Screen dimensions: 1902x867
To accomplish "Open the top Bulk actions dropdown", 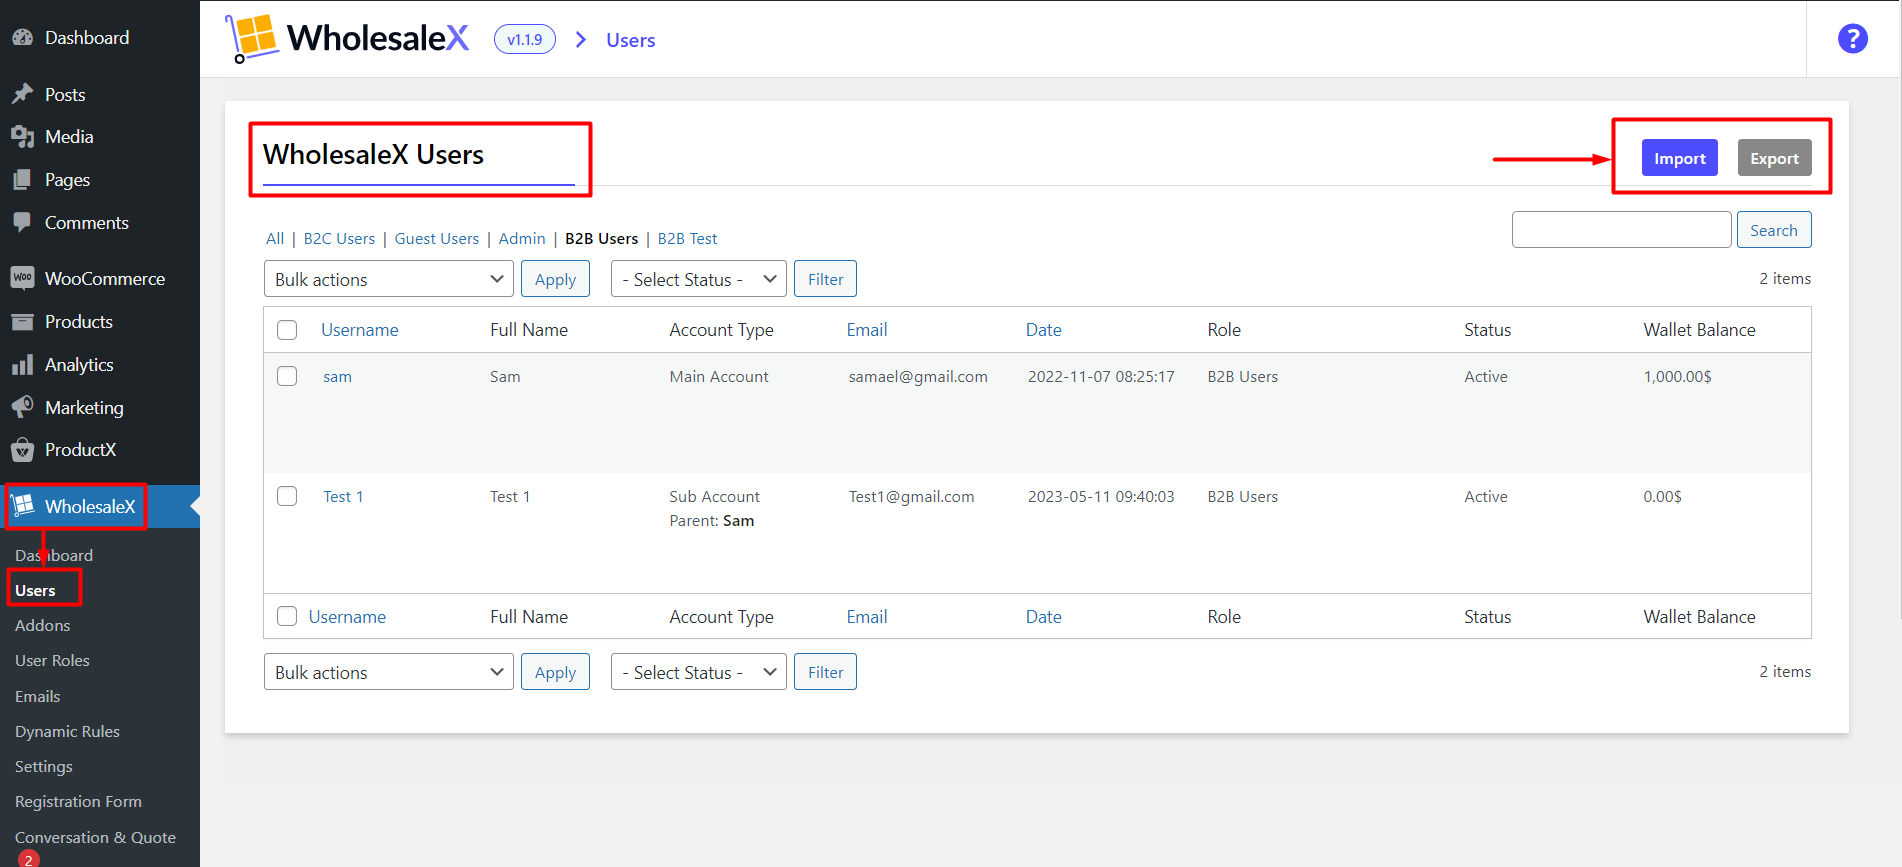I will click(x=389, y=279).
